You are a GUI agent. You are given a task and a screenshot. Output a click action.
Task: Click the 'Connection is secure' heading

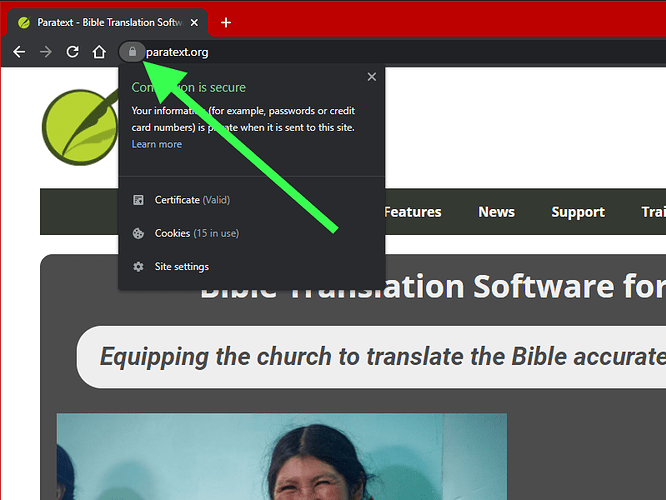coord(189,88)
